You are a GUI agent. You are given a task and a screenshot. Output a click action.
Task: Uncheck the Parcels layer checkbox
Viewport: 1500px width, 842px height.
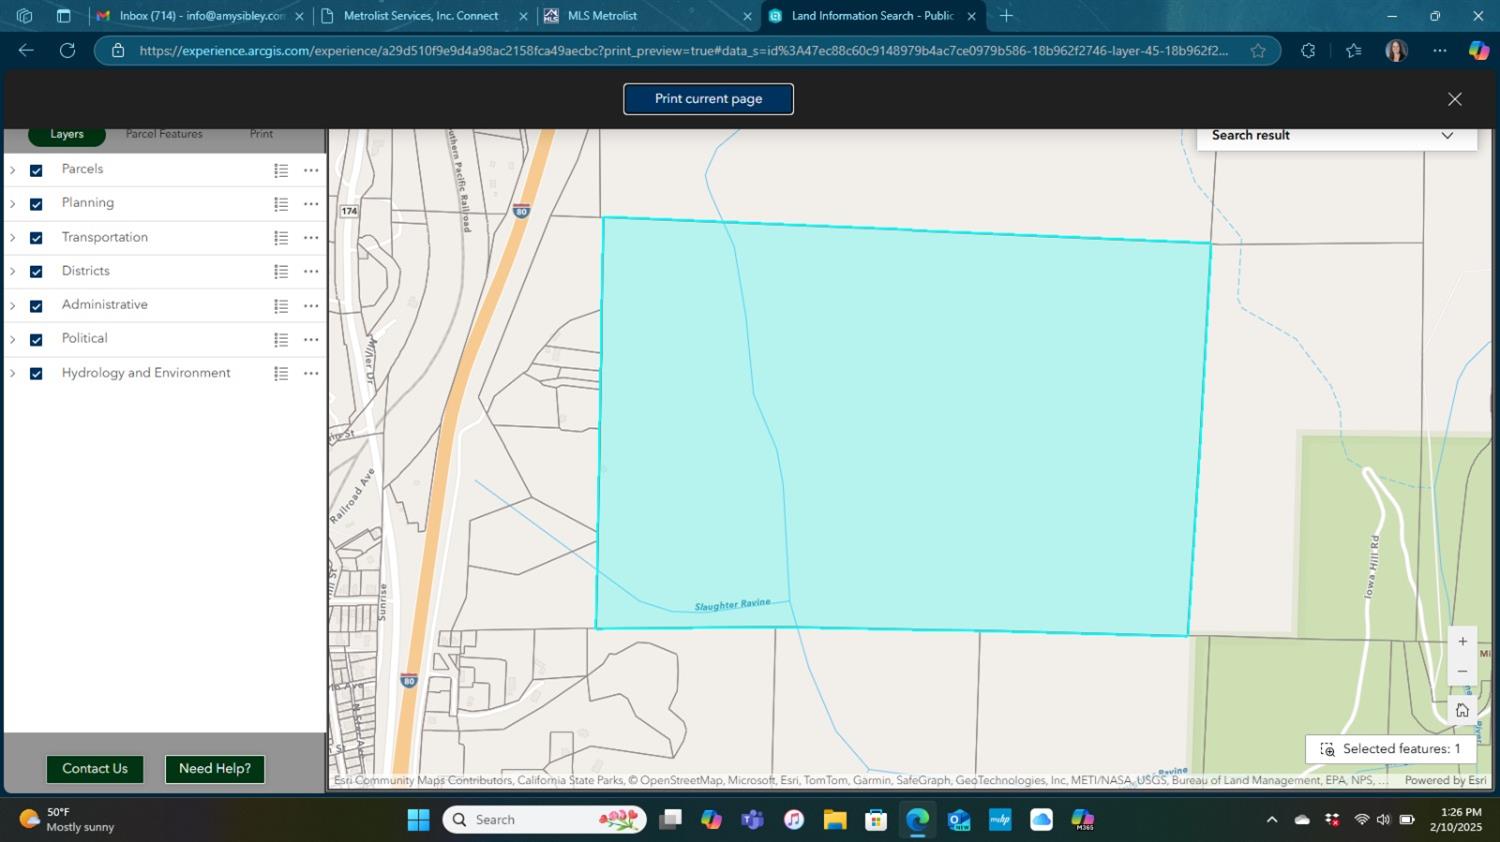coord(36,171)
